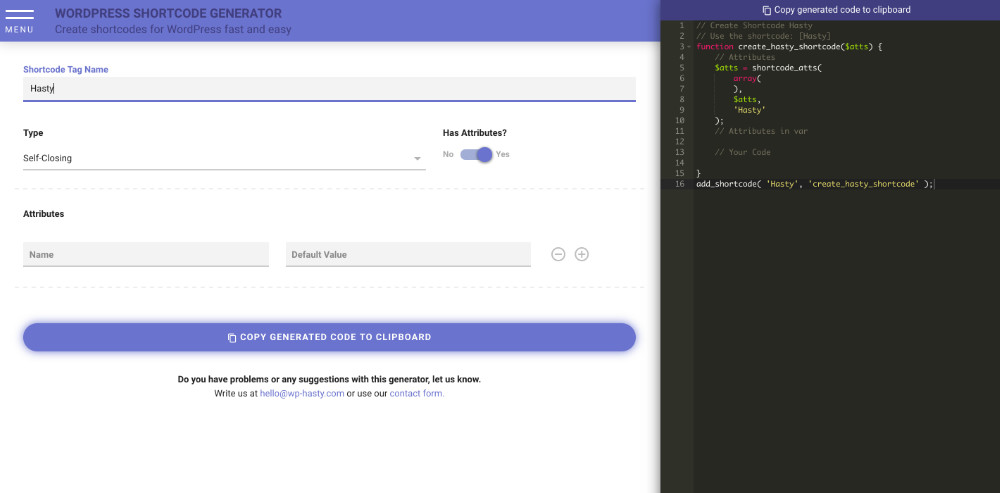Place cursor on add_shortcode line 16 in code
Image resolution: width=1000 pixels, height=493 pixels.
(x=814, y=184)
